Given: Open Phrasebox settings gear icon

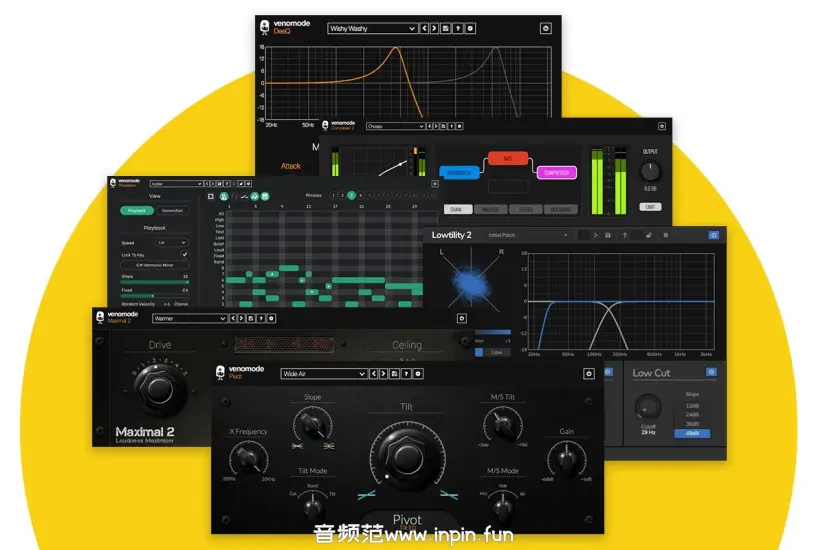Looking at the screenshot, I should [x=248, y=184].
